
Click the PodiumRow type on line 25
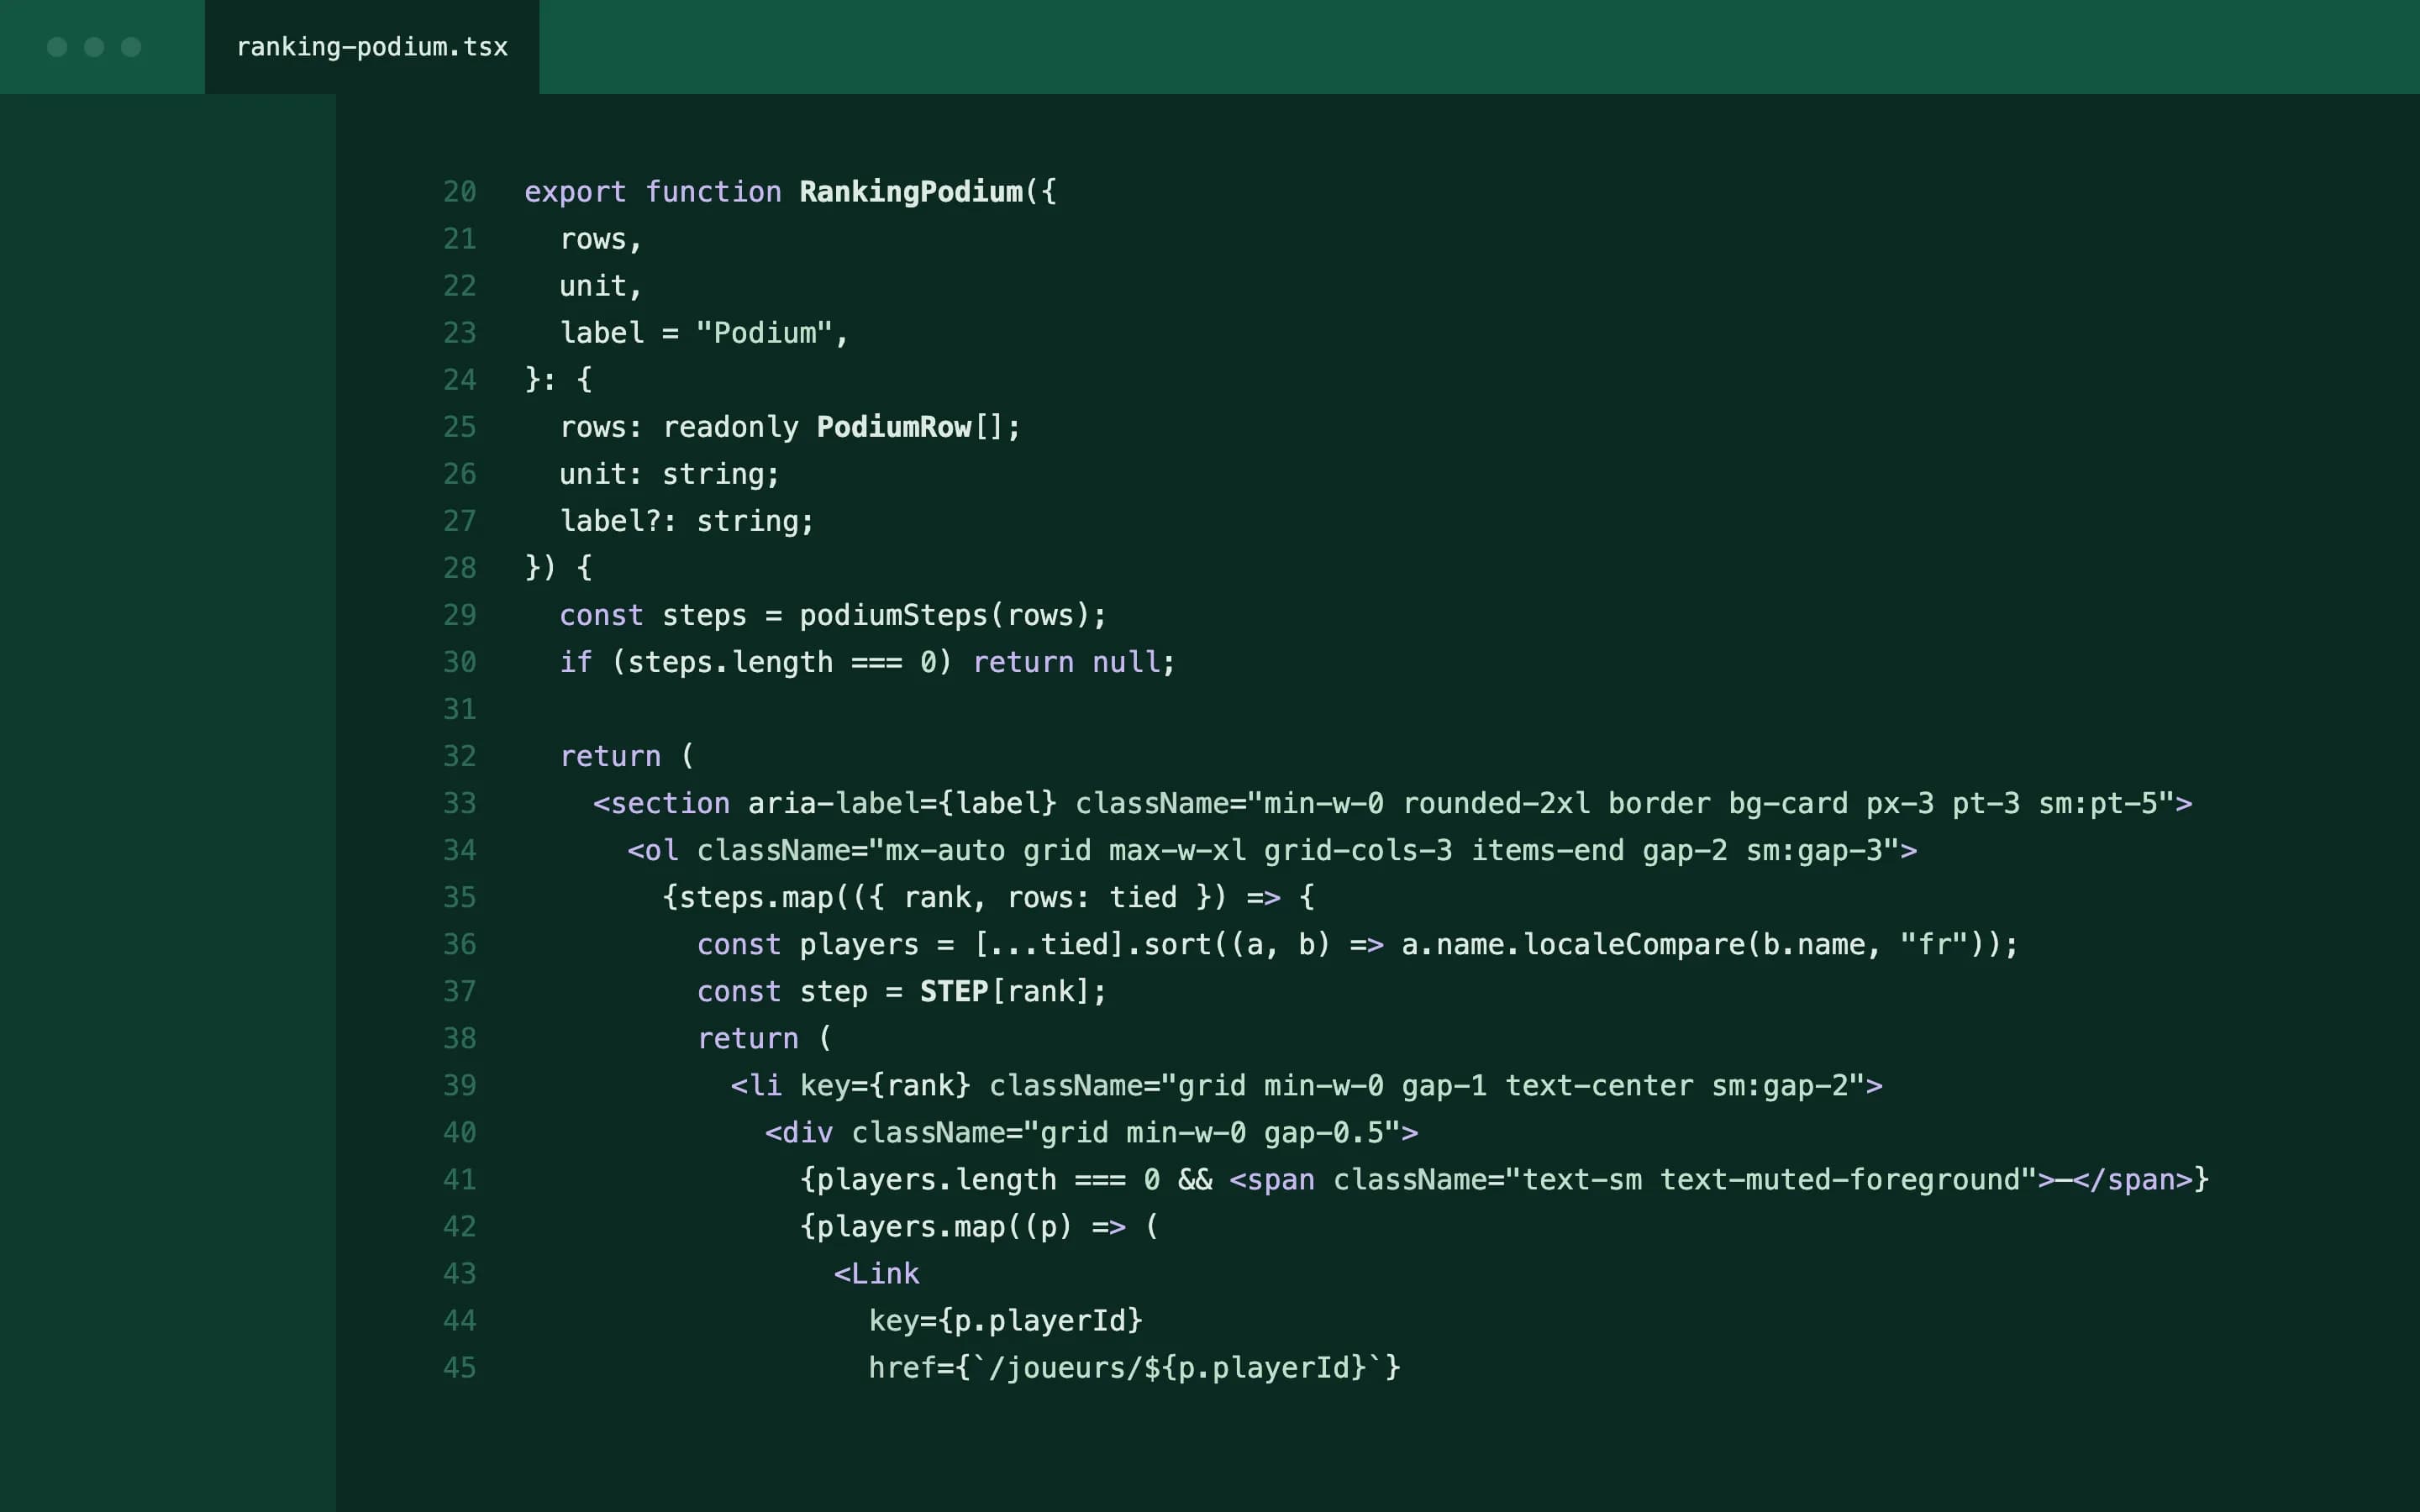(894, 427)
